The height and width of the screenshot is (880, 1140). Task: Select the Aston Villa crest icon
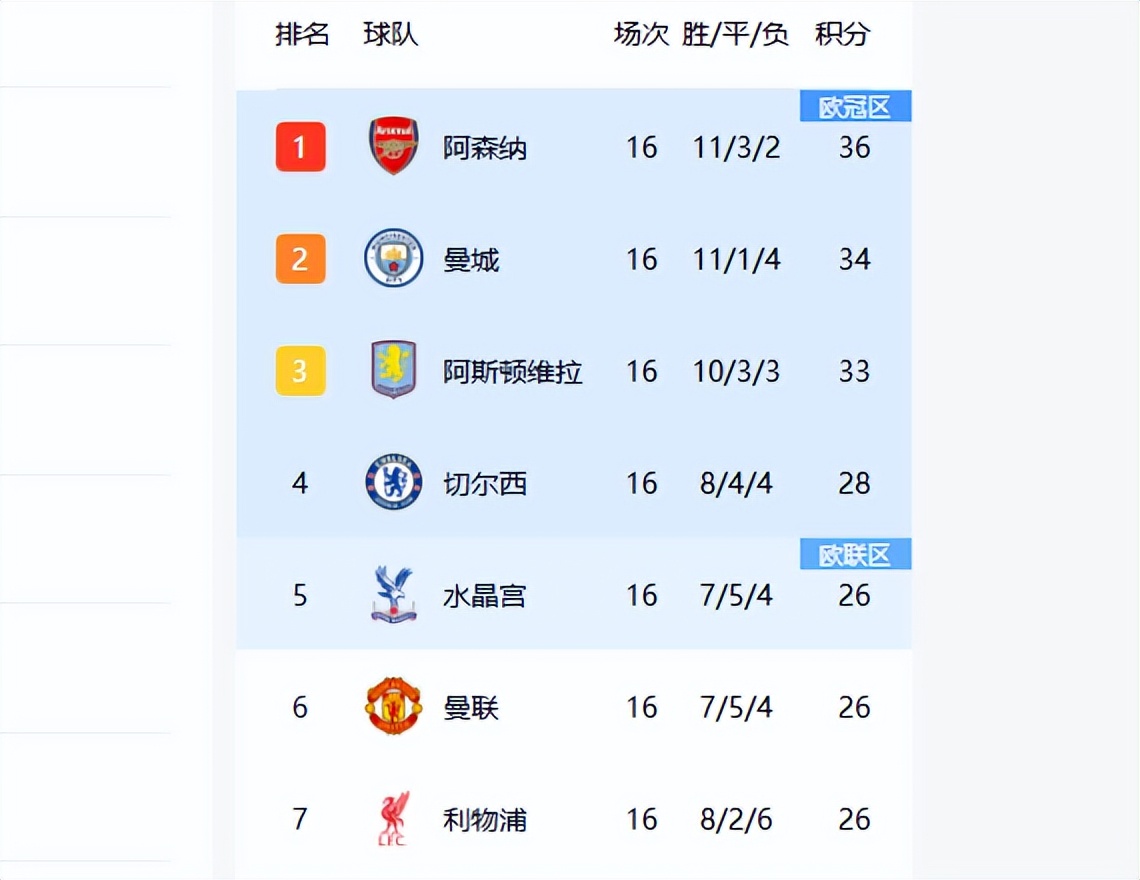pos(393,370)
